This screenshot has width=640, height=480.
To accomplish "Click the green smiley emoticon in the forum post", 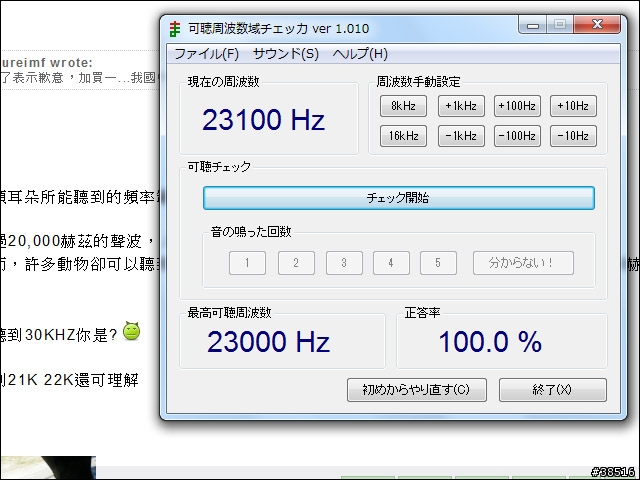I will [x=131, y=331].
